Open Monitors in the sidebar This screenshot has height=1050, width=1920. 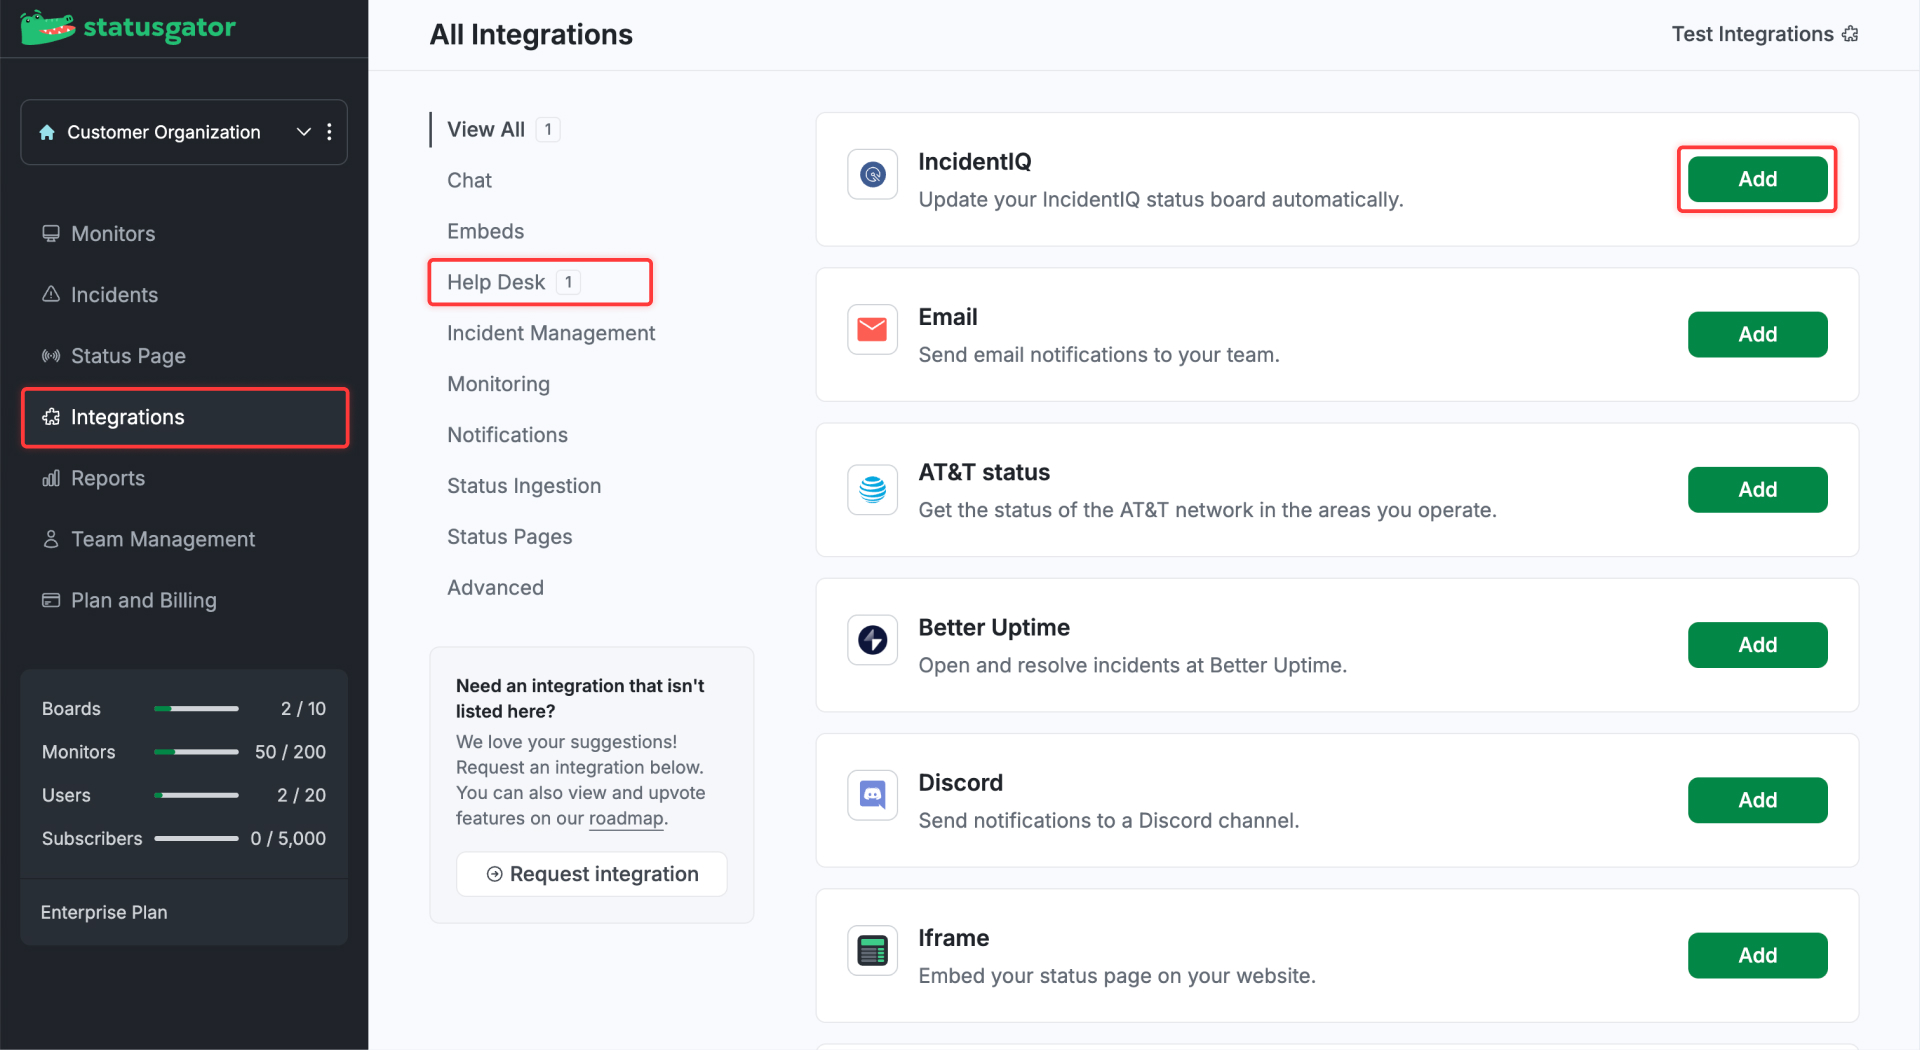(184, 234)
